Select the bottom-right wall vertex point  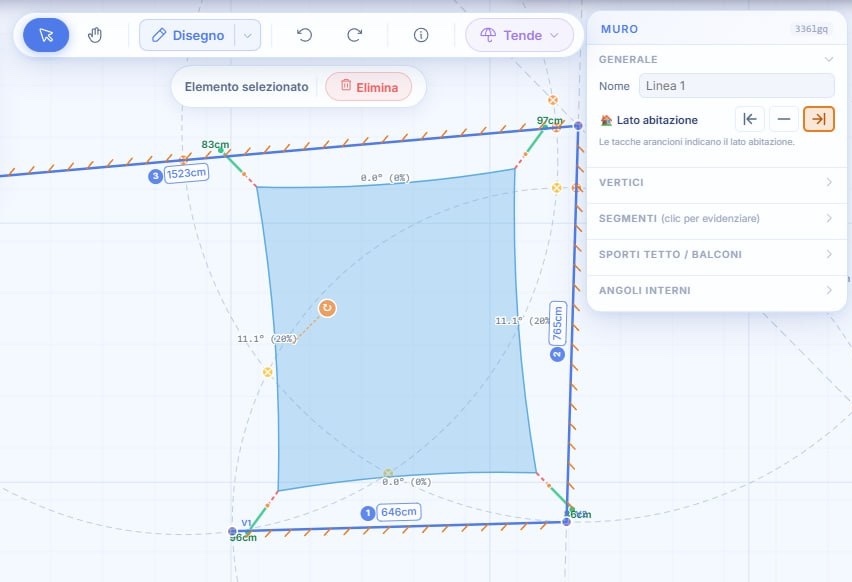click(x=566, y=521)
